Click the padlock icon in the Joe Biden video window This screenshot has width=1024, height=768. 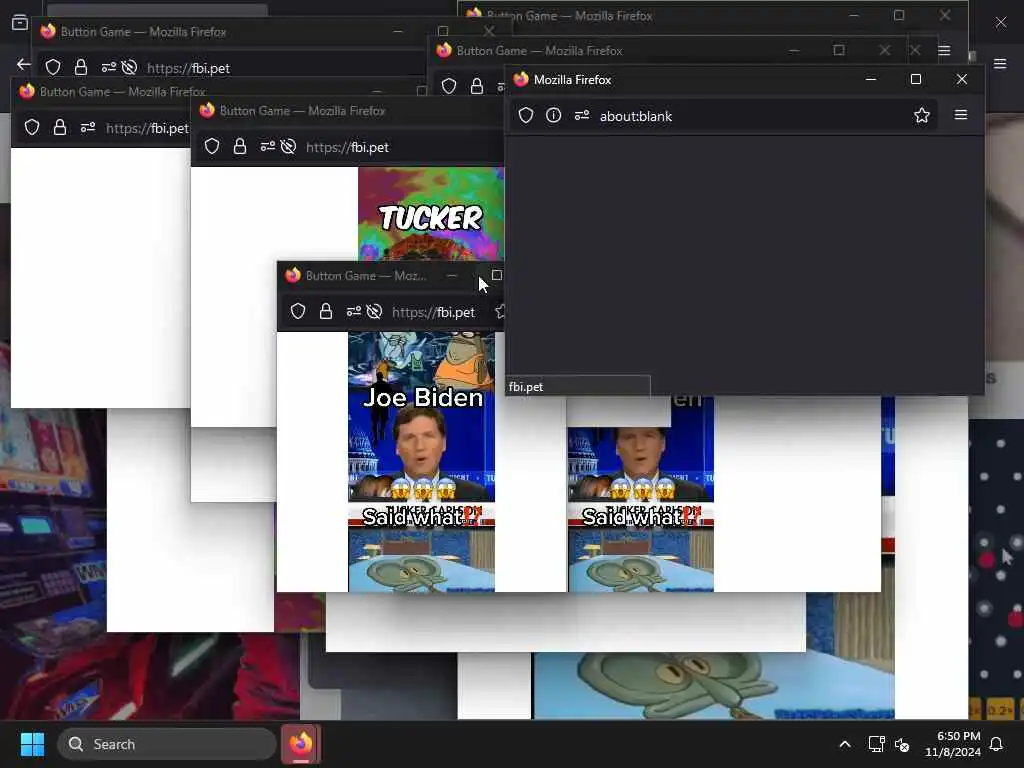[x=326, y=312]
